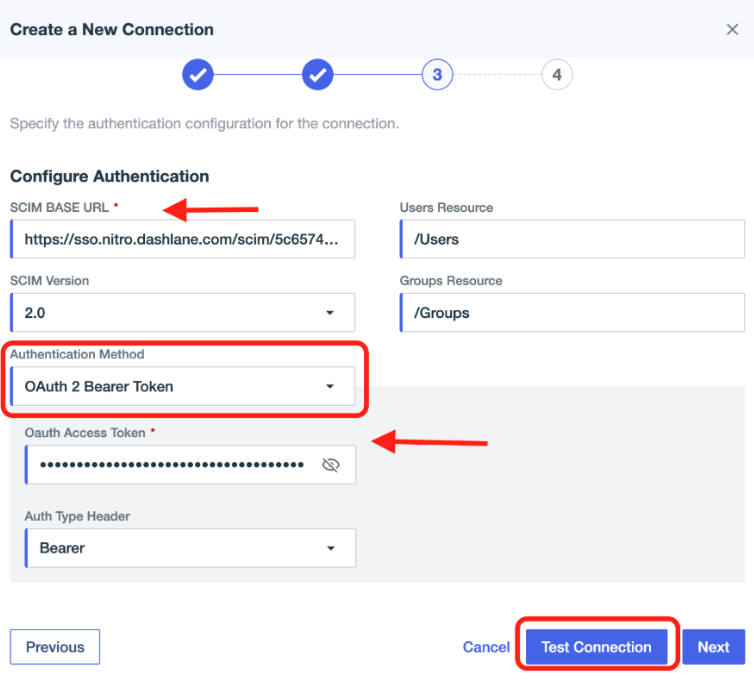Close the Create a New Connection dialog

pyautogui.click(x=732, y=30)
